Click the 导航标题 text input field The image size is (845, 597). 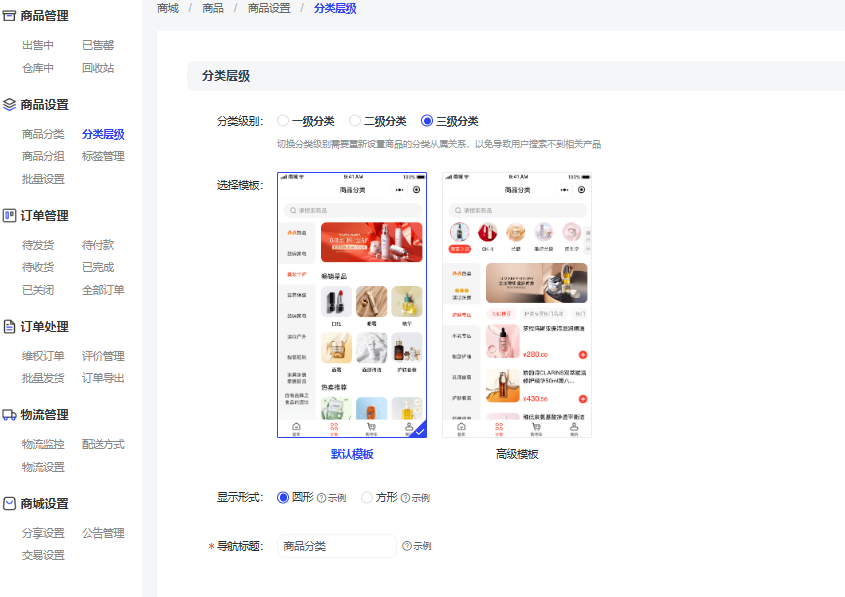336,546
